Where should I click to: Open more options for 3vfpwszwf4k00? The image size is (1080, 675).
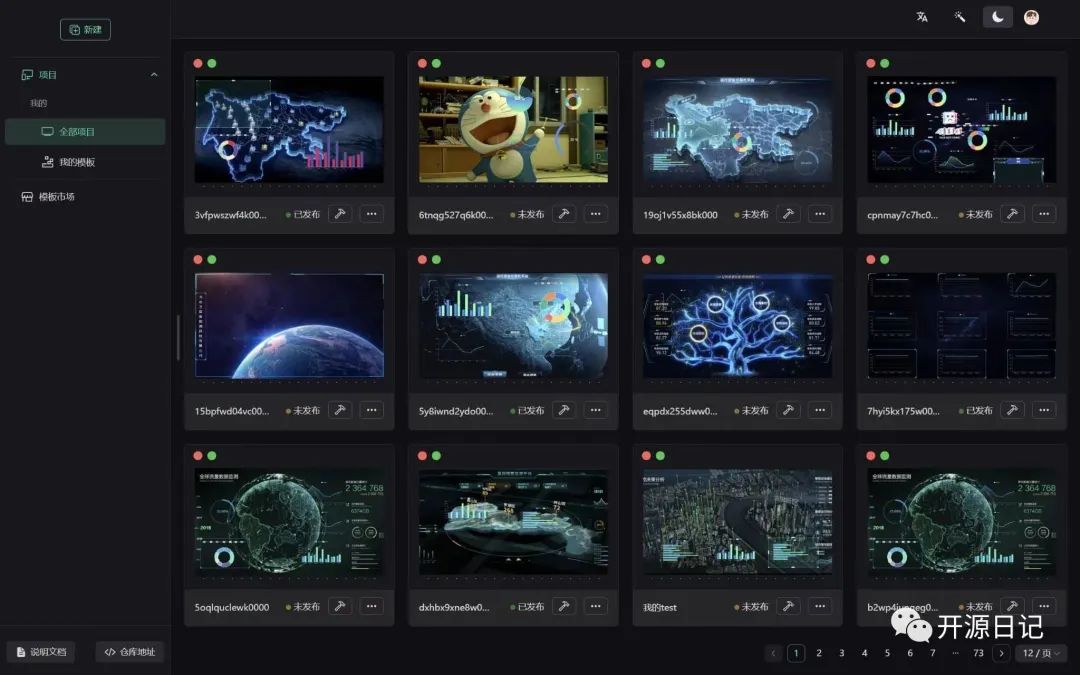(371, 214)
